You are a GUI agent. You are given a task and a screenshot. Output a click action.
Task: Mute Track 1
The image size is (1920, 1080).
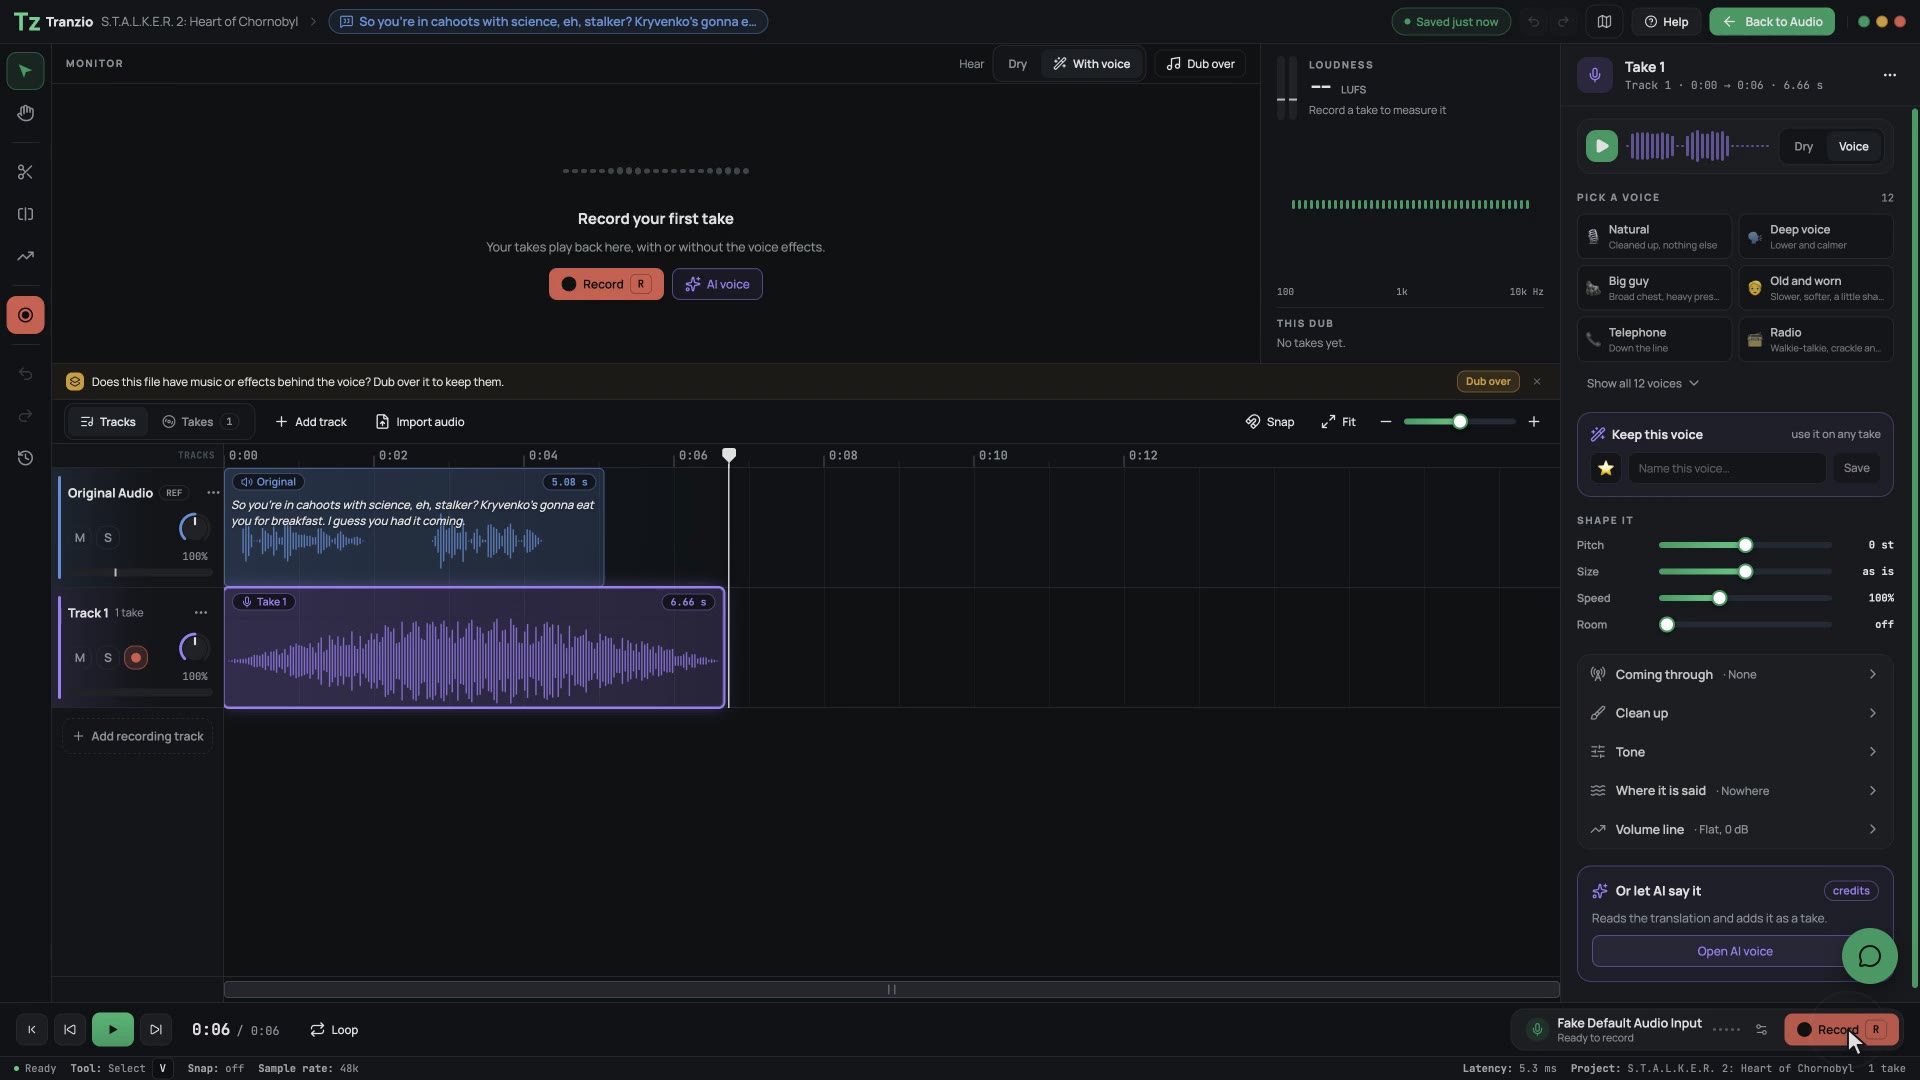pos(80,658)
